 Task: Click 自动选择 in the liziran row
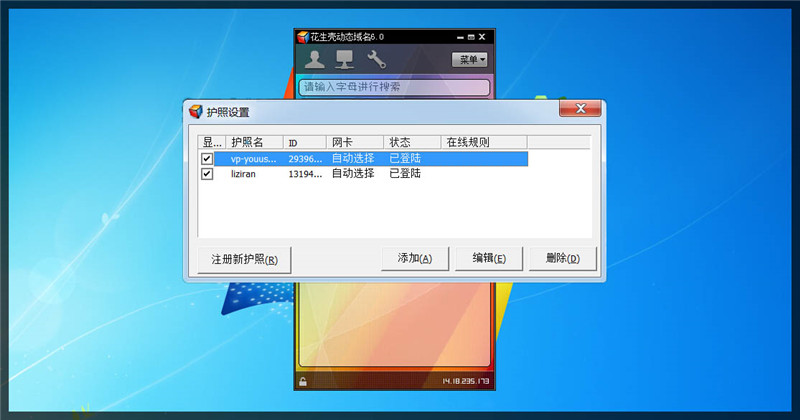353,174
